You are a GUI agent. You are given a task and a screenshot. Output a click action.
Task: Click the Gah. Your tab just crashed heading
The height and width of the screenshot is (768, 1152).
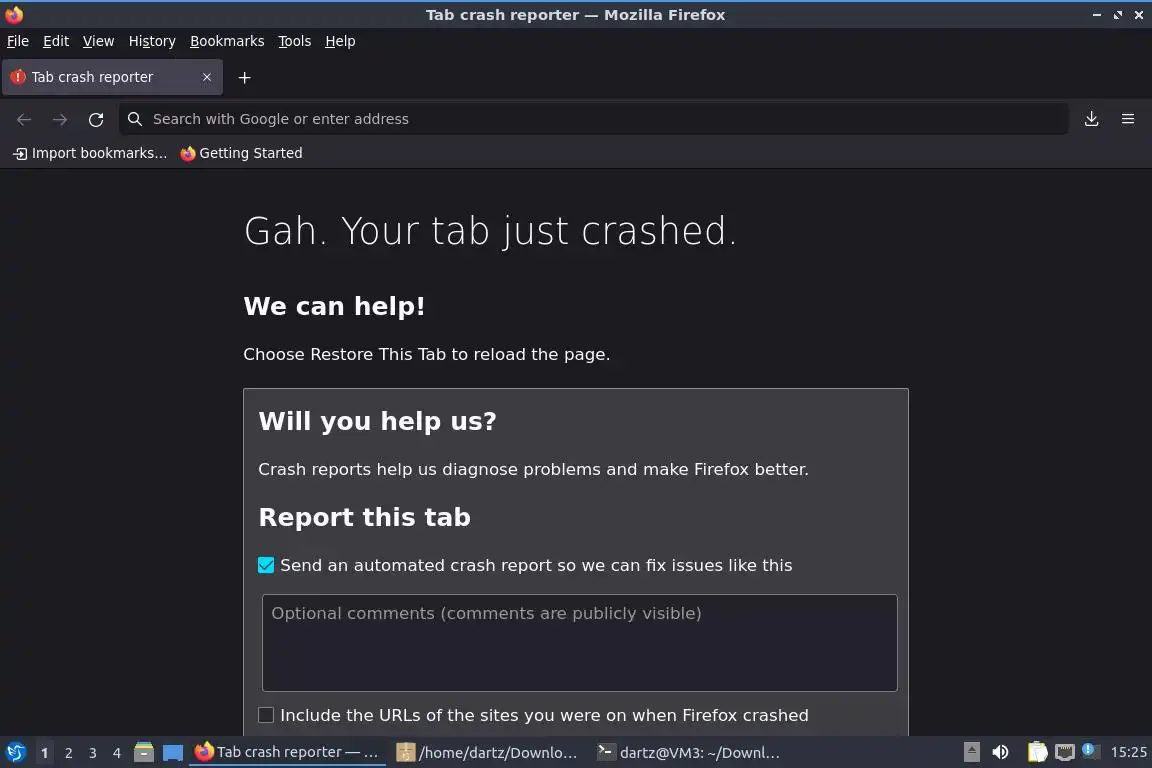(x=490, y=231)
